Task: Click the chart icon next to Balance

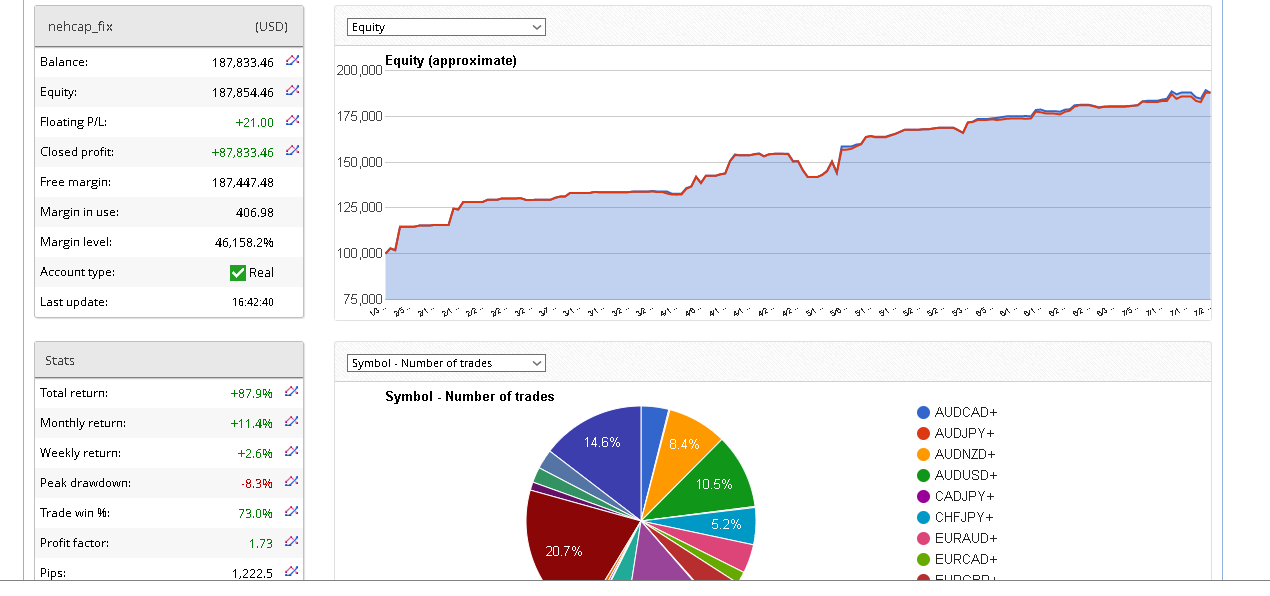Action: click(292, 61)
